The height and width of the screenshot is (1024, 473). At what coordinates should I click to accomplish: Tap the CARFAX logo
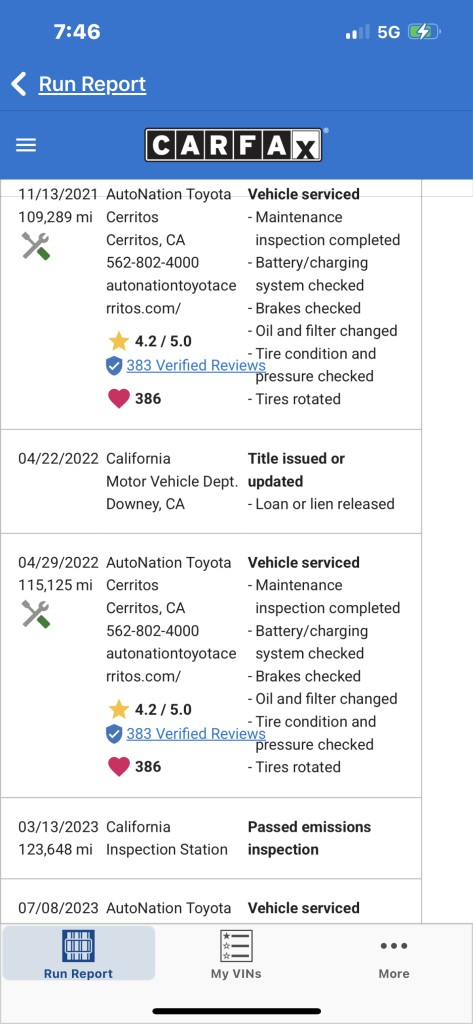coord(233,145)
